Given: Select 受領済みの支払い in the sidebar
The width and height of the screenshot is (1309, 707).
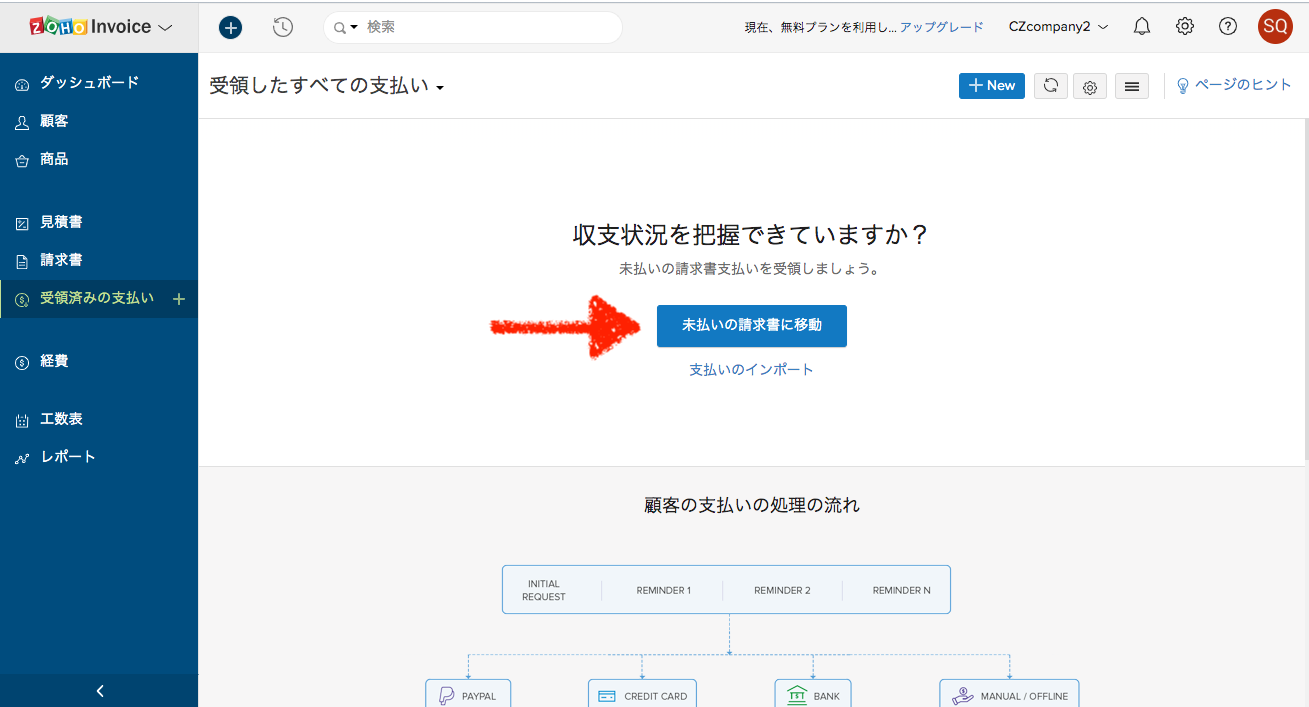Looking at the screenshot, I should (99, 298).
